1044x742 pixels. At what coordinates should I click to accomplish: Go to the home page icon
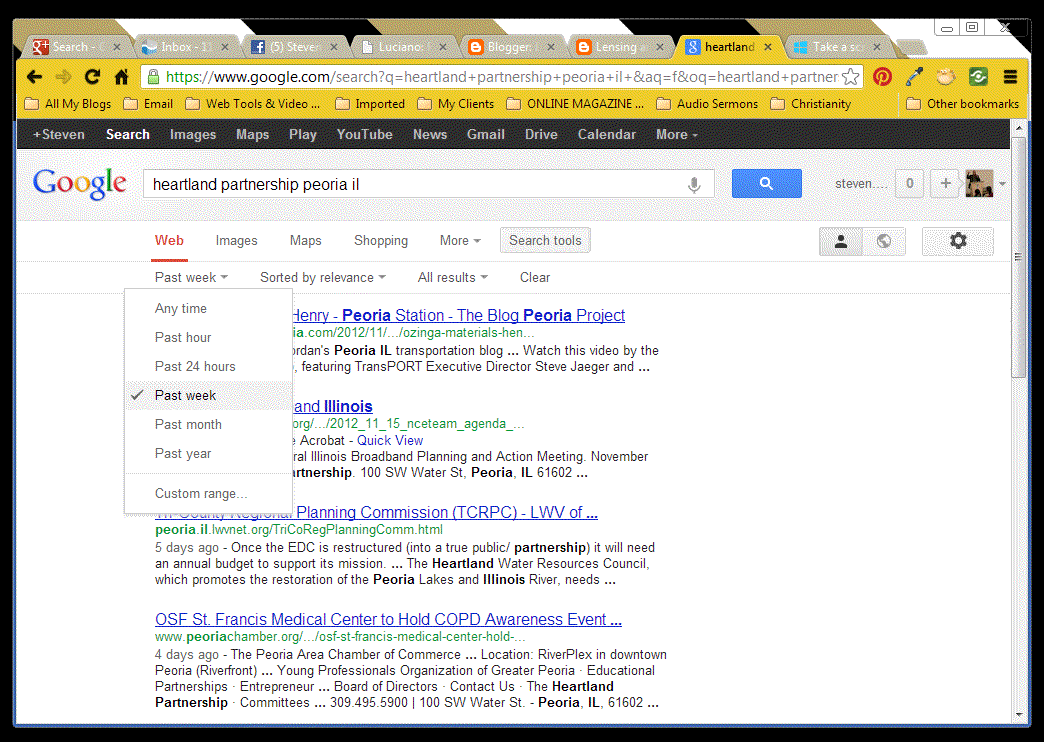121,77
